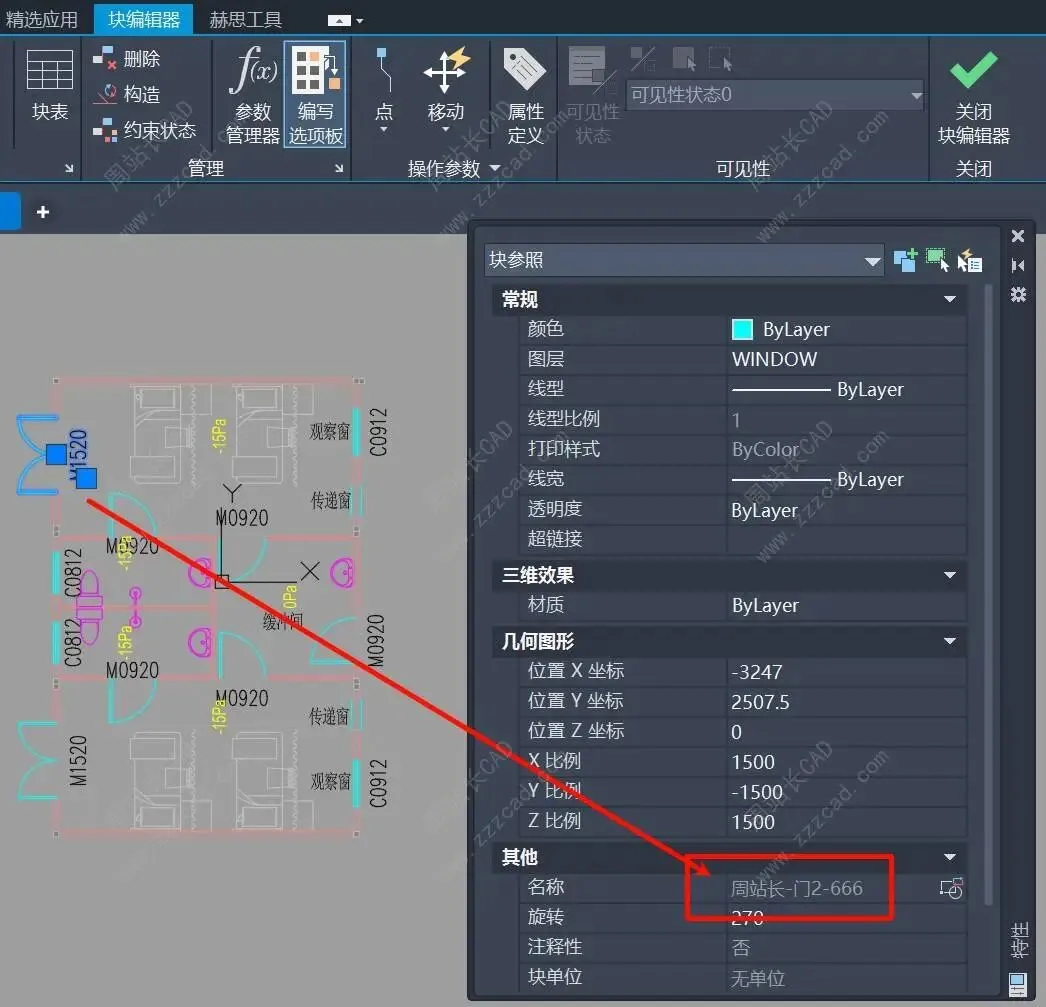This screenshot has height=1007, width=1046.
Task: Expand the 操作参数 panel dropdown
Action: click(495, 168)
